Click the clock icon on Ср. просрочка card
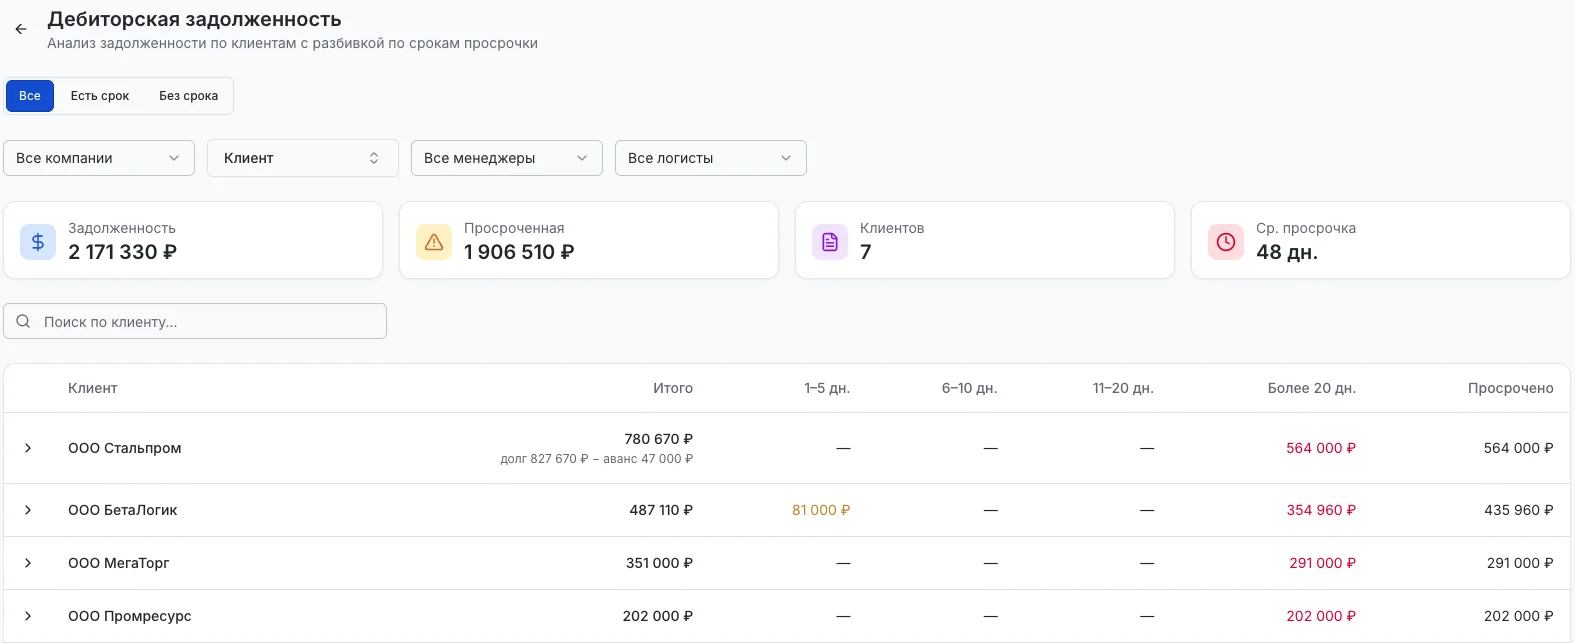The image size is (1575, 643). coord(1226,242)
